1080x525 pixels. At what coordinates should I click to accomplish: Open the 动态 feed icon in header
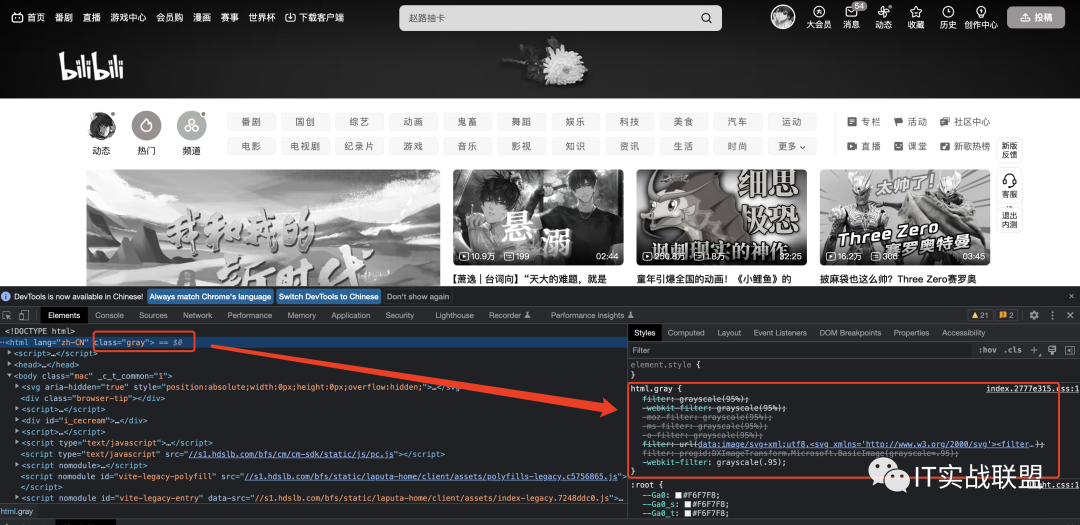click(884, 12)
